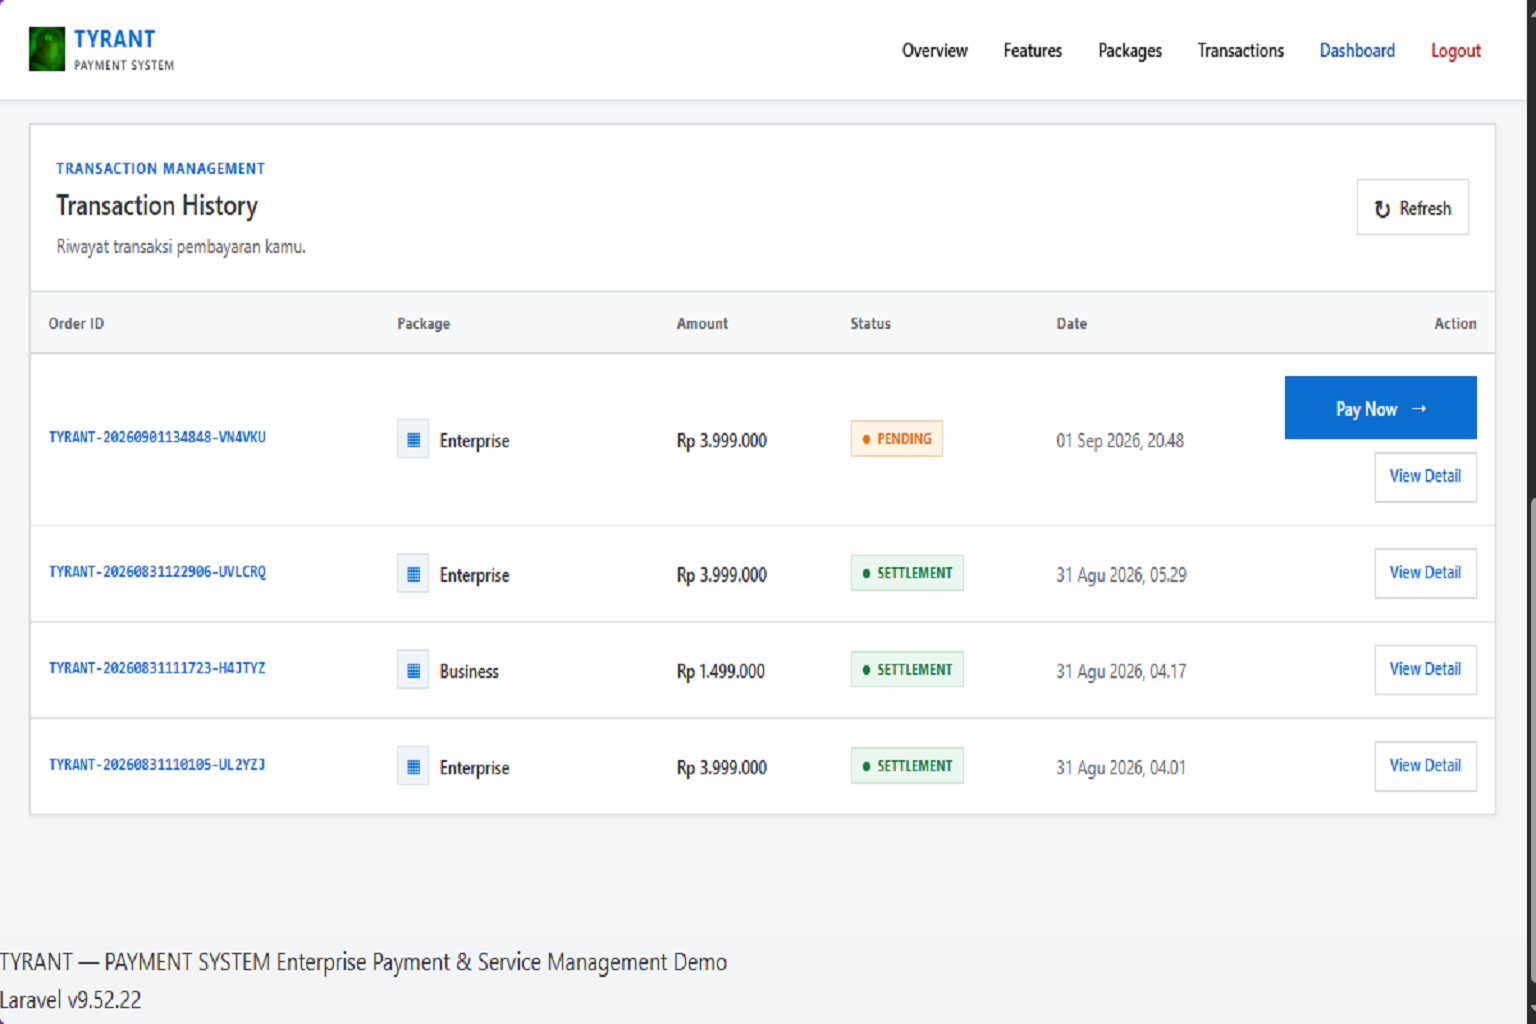The image size is (1536, 1024).
Task: Click order ID TYRANT-20260831110105-UL2YZJ
Action: [157, 765]
